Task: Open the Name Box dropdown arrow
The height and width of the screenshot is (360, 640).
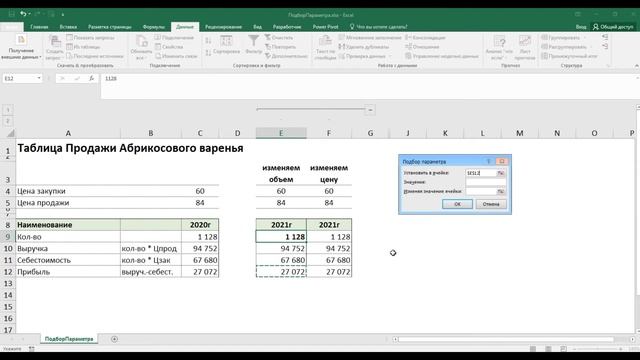Action: [x=39, y=78]
